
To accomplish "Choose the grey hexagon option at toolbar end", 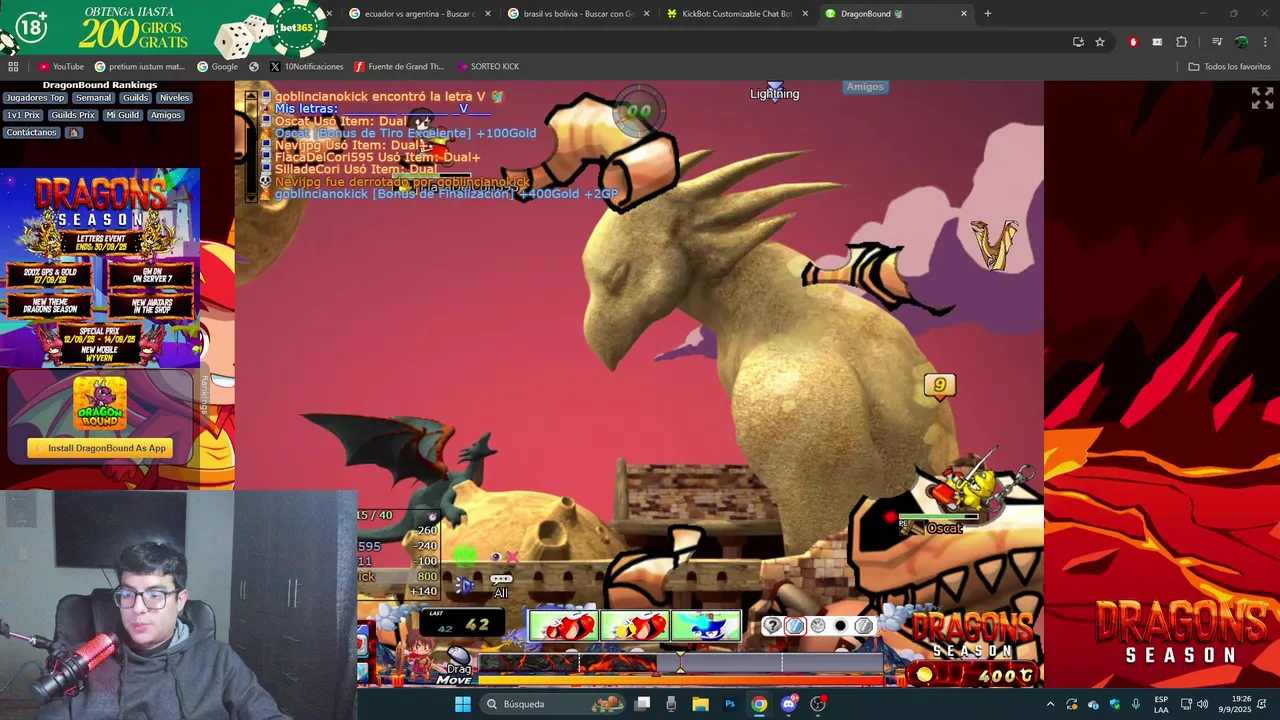I will click(x=863, y=626).
